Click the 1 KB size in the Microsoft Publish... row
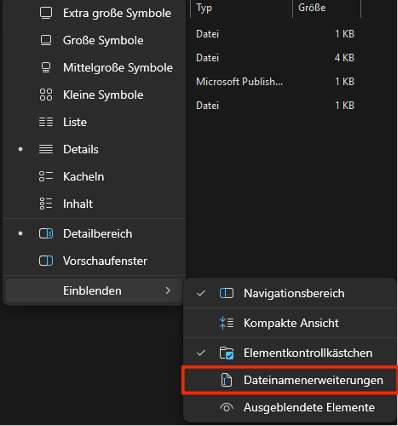Image resolution: width=398 pixels, height=426 pixels. 344,82
